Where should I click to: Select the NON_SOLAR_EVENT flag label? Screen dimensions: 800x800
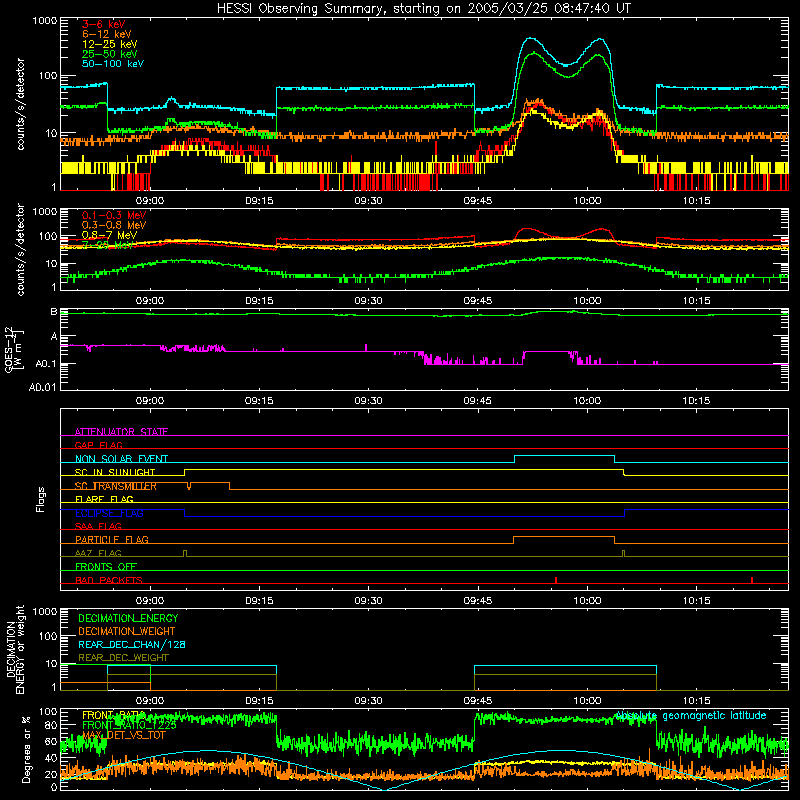121,459
